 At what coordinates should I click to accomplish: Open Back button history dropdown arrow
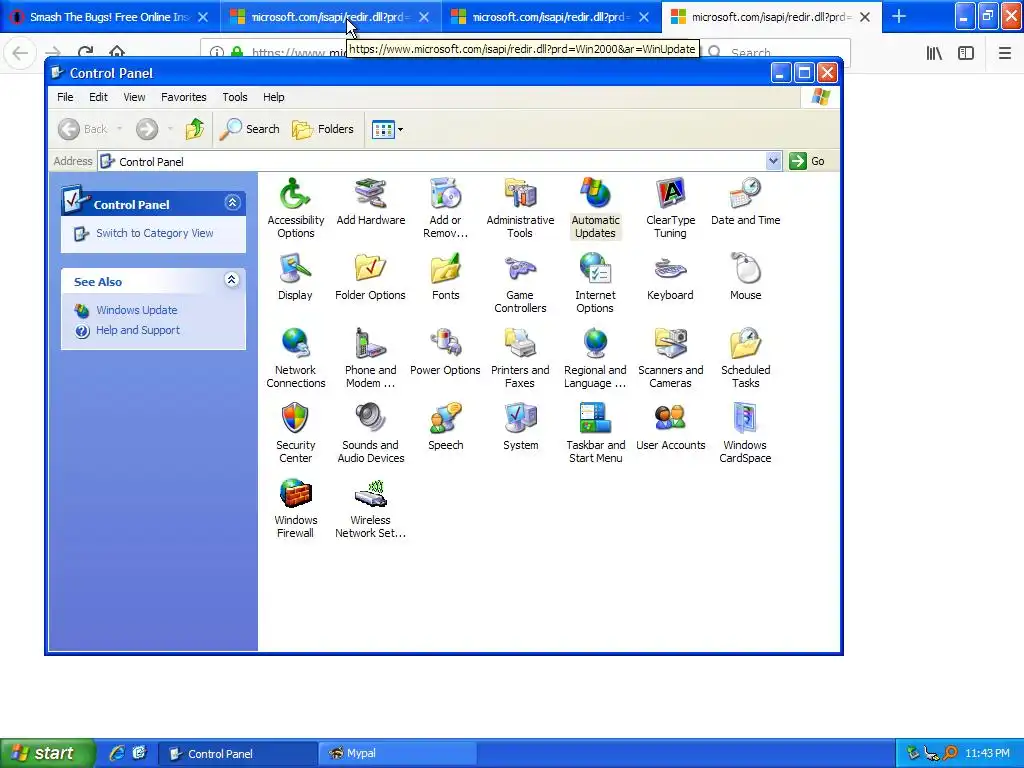tap(120, 129)
